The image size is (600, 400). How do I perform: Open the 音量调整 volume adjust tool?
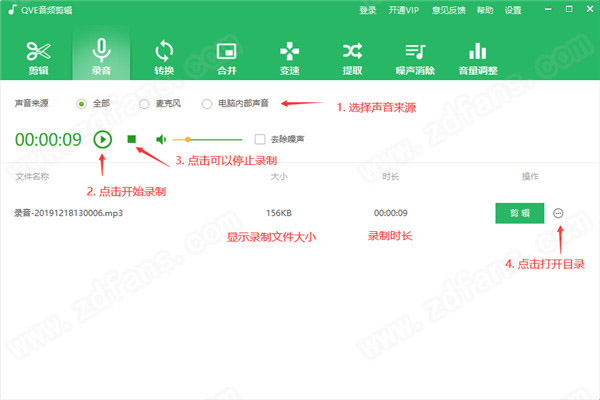(478, 58)
